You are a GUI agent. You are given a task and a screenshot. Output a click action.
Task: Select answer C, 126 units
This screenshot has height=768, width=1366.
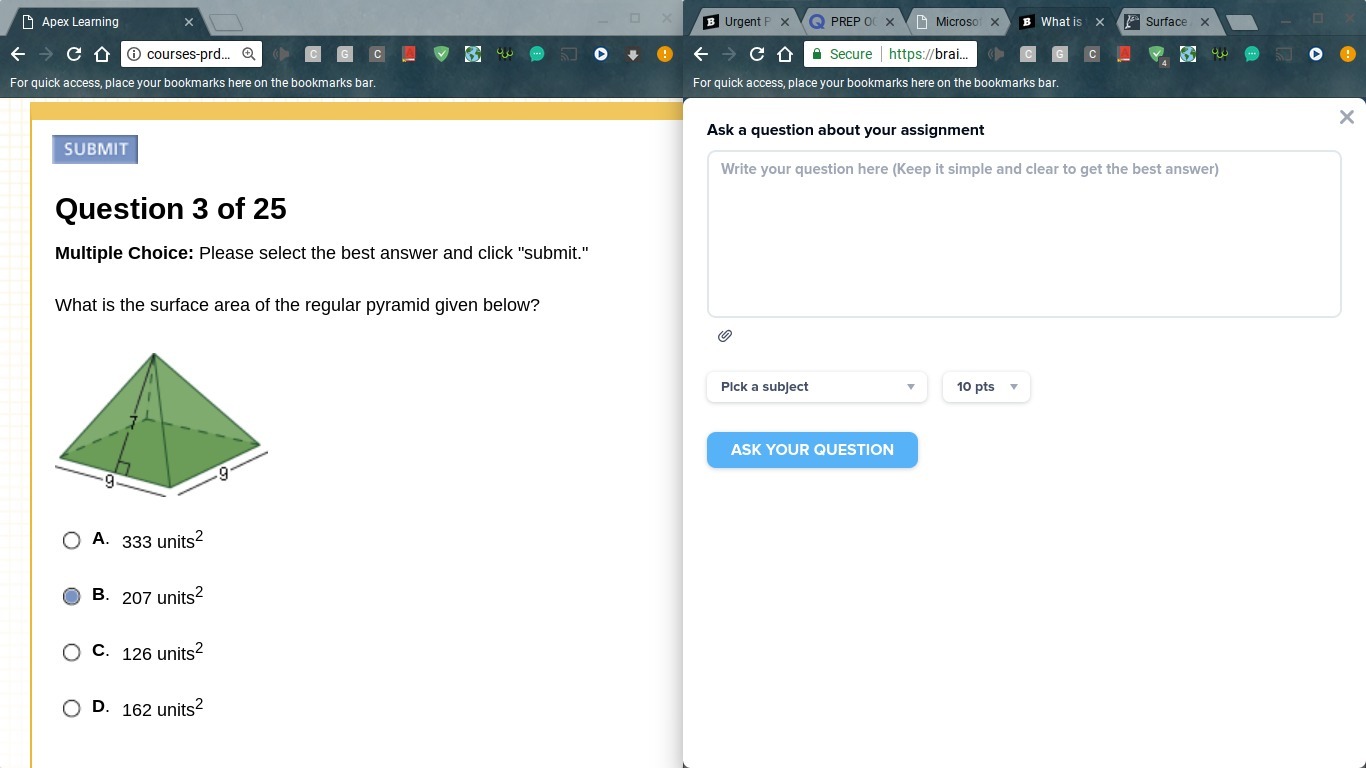[x=71, y=653]
